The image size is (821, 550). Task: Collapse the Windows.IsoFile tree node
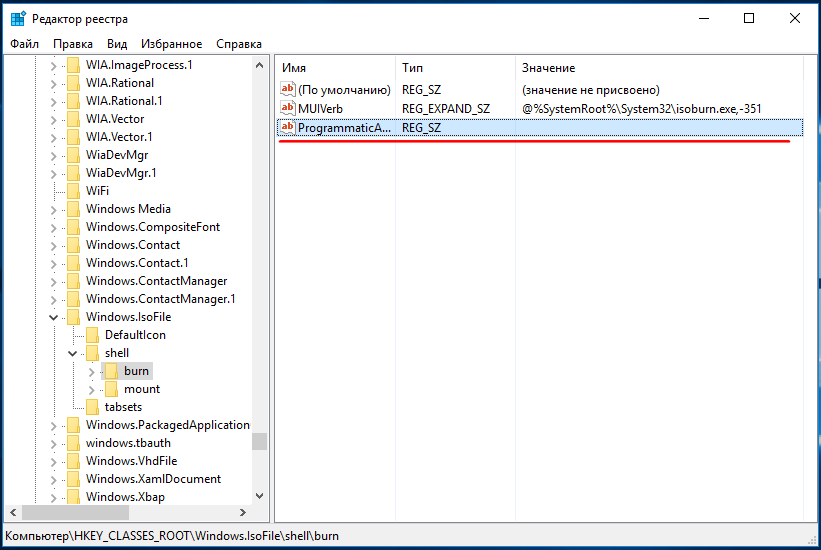(53, 317)
